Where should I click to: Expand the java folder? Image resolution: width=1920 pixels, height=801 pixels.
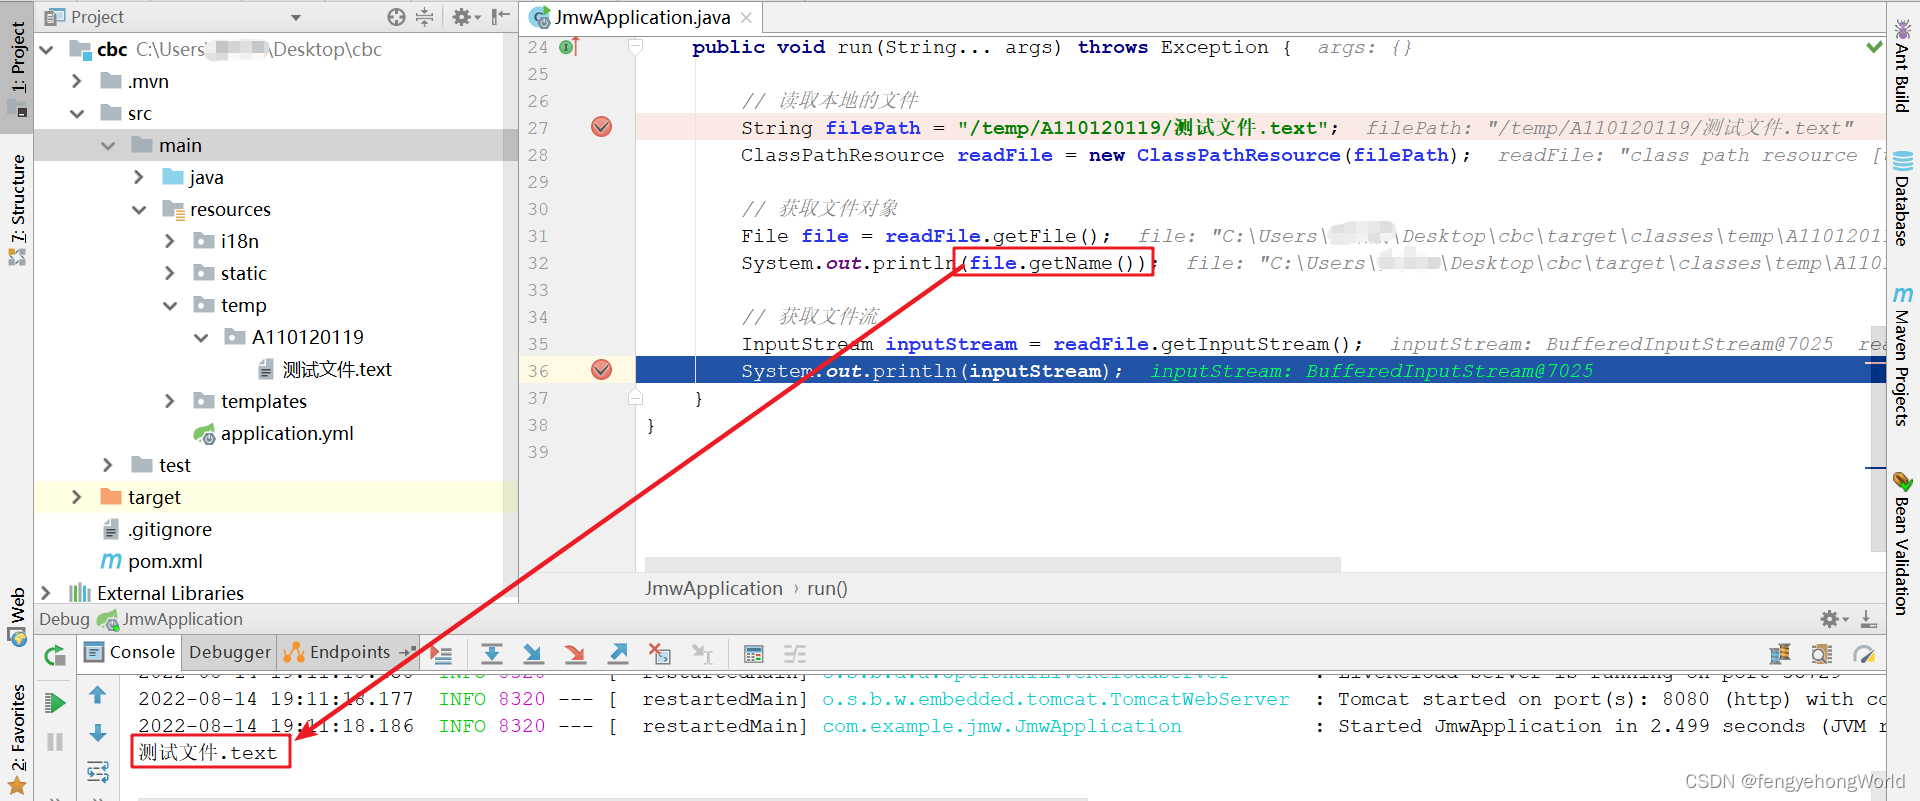coord(139,177)
